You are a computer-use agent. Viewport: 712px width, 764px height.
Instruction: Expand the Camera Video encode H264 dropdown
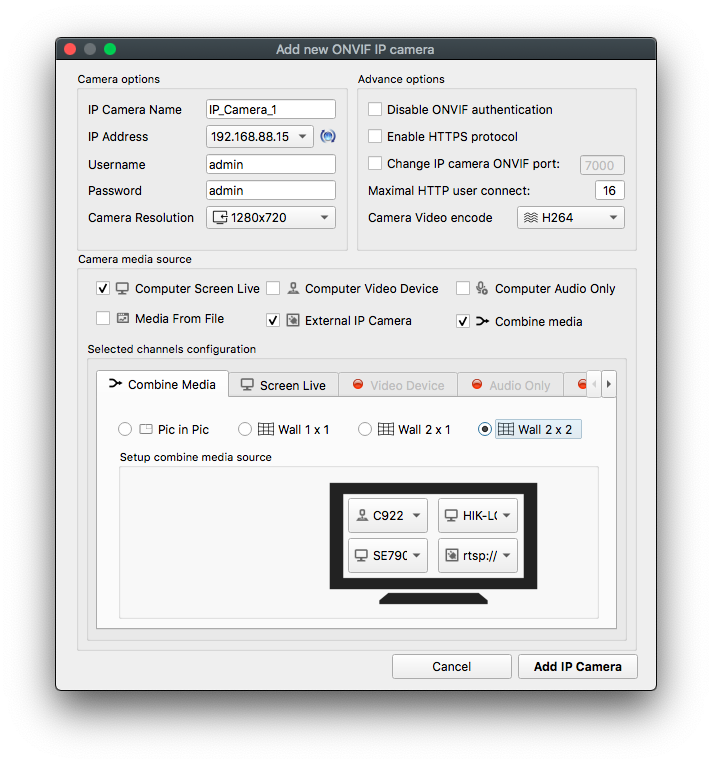570,217
